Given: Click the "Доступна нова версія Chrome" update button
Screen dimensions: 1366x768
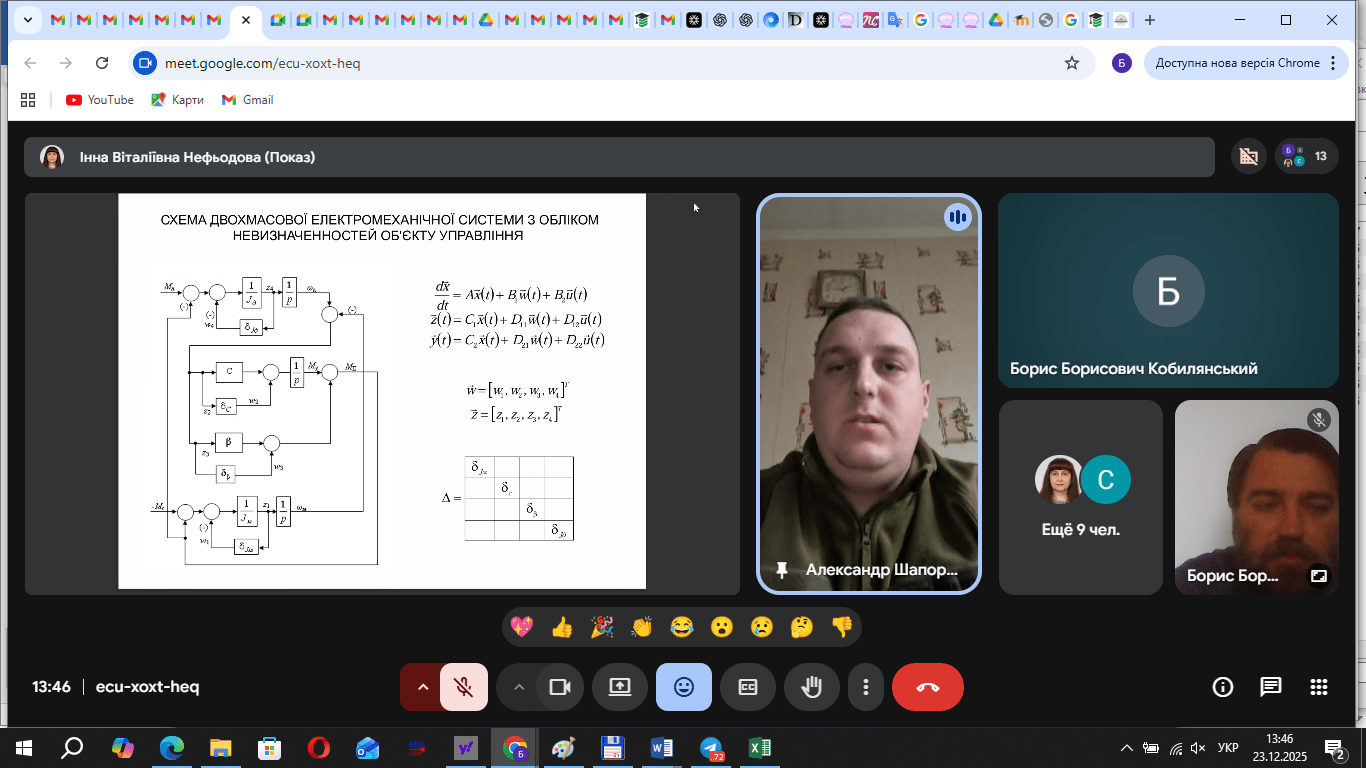Looking at the screenshot, I should (1237, 63).
